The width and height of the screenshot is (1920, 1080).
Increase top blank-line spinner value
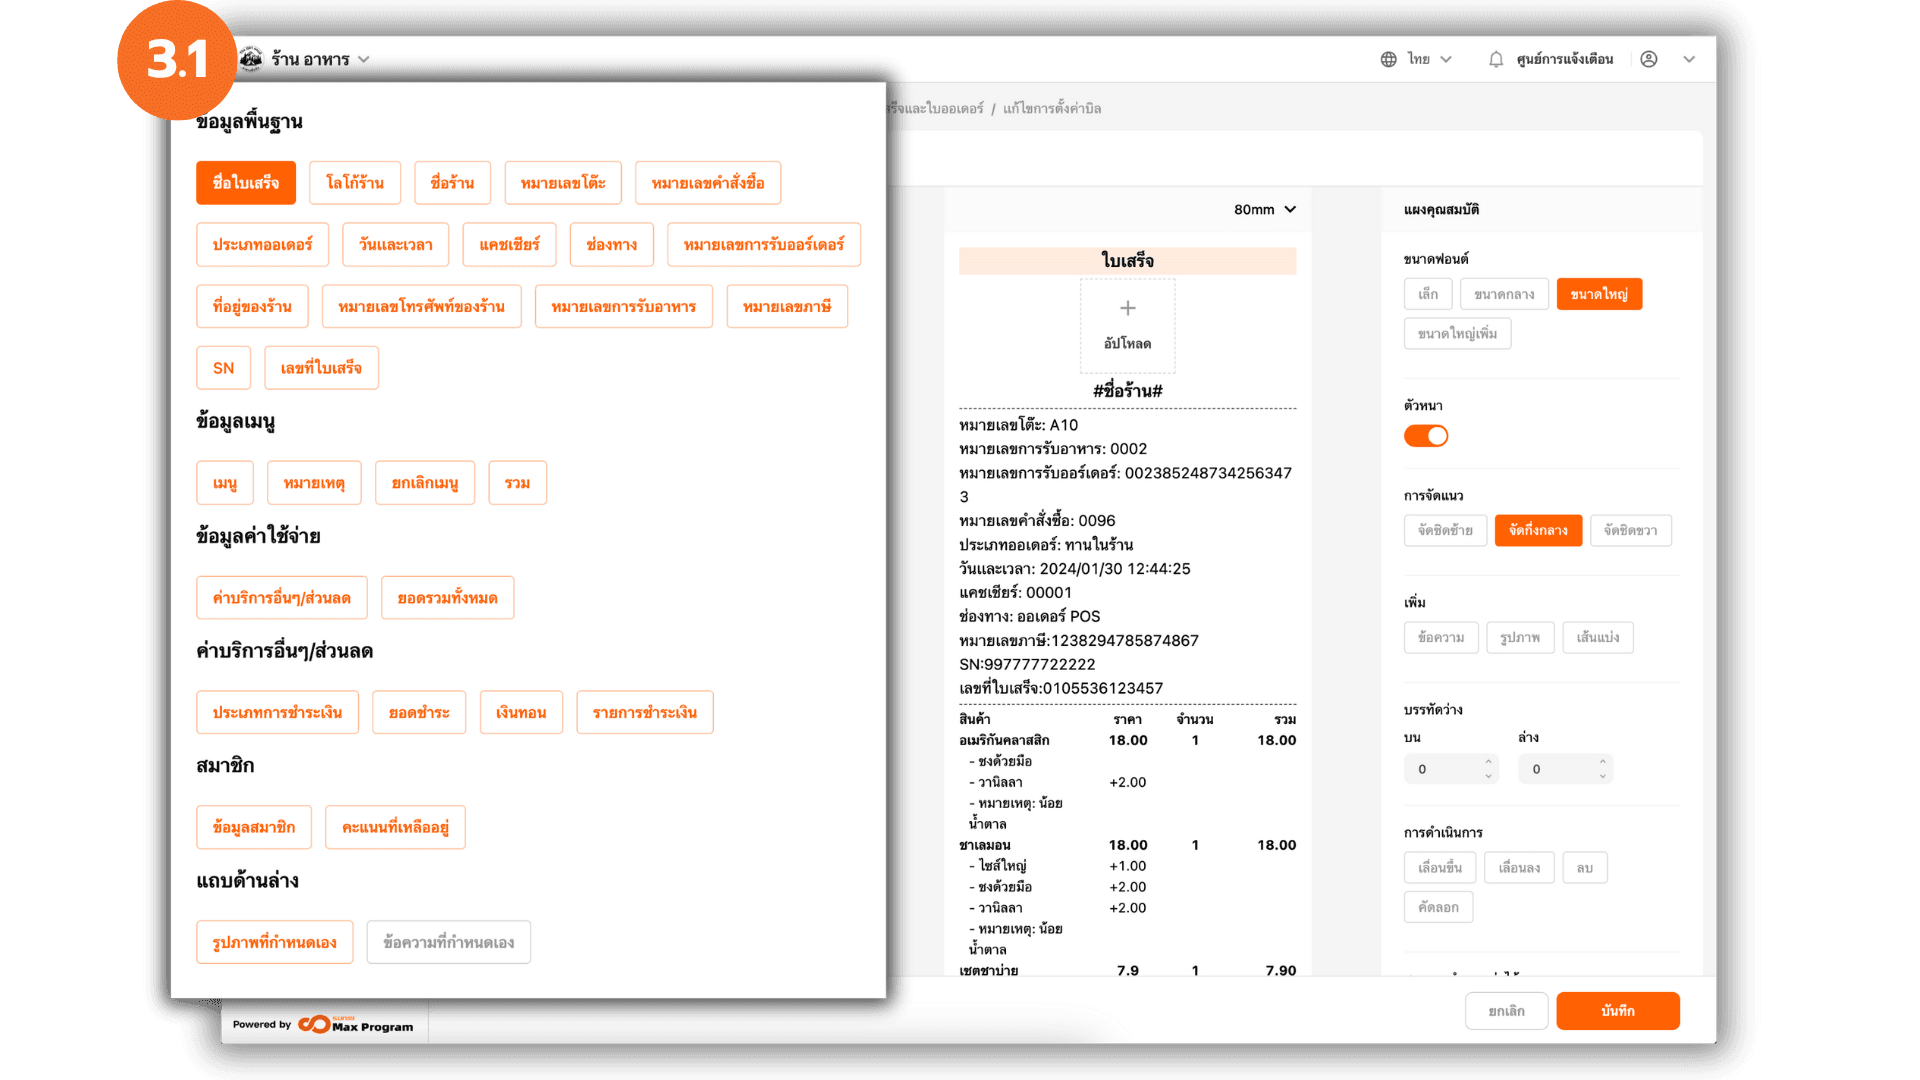[x=1488, y=762]
